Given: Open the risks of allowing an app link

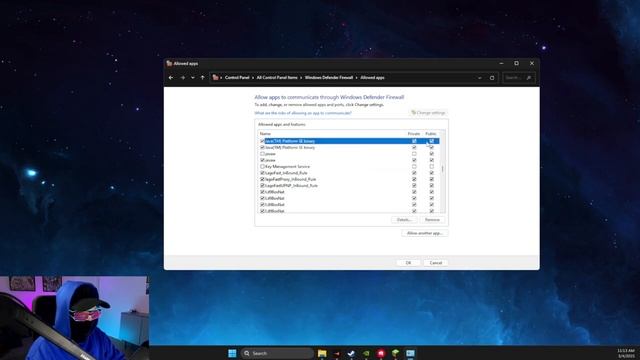Looking at the screenshot, I should [303, 113].
